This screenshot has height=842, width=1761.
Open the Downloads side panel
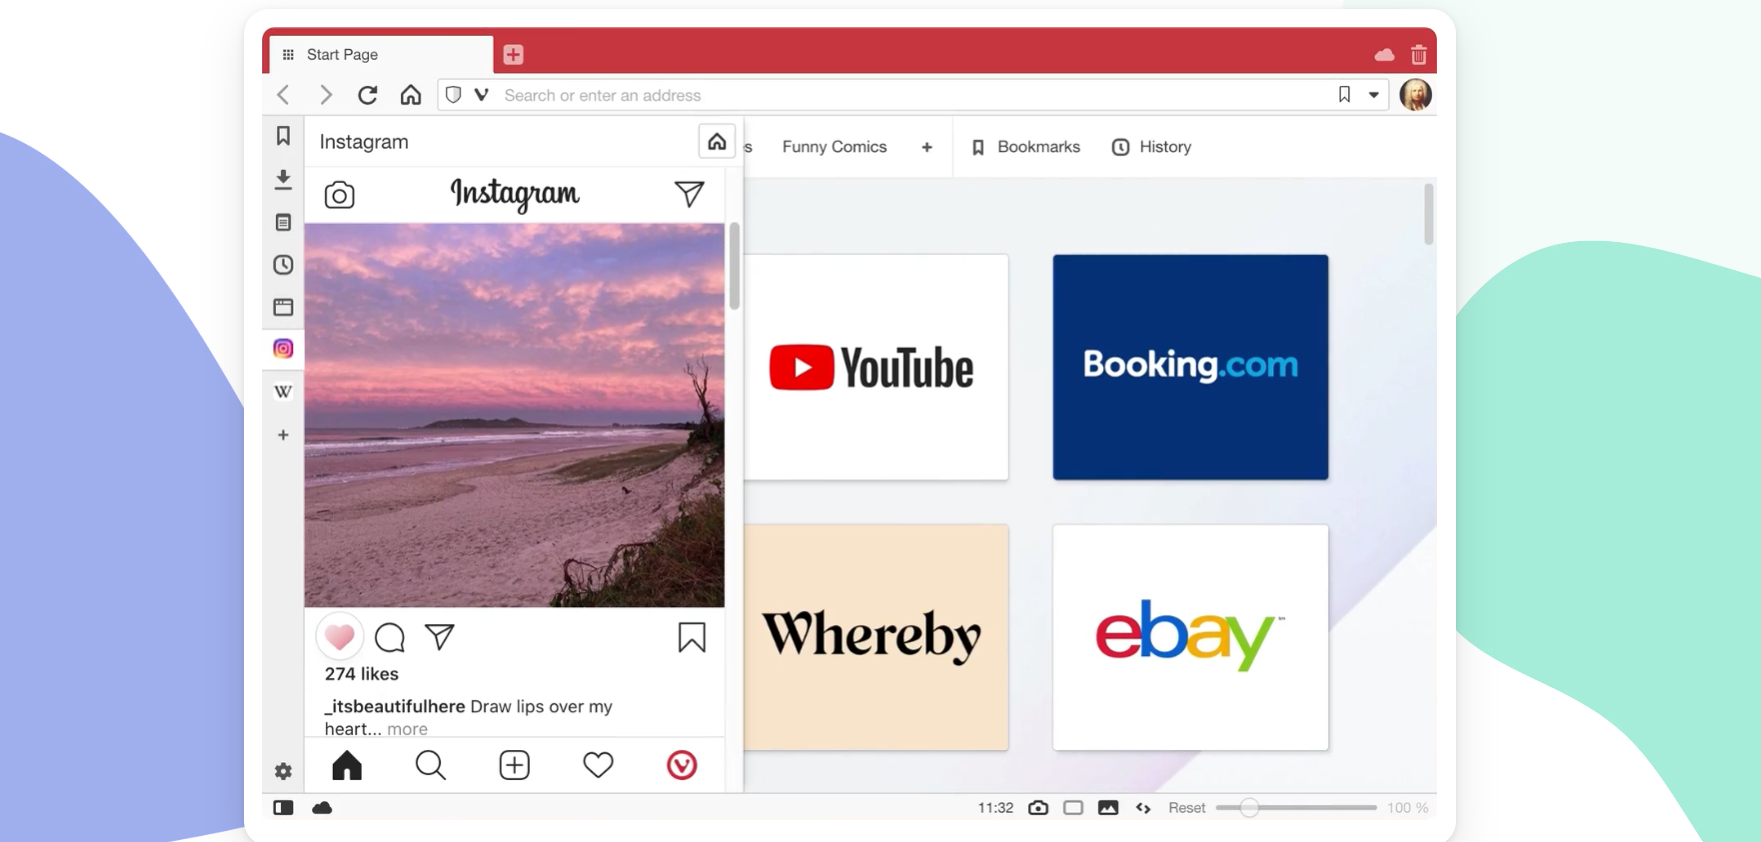283,179
